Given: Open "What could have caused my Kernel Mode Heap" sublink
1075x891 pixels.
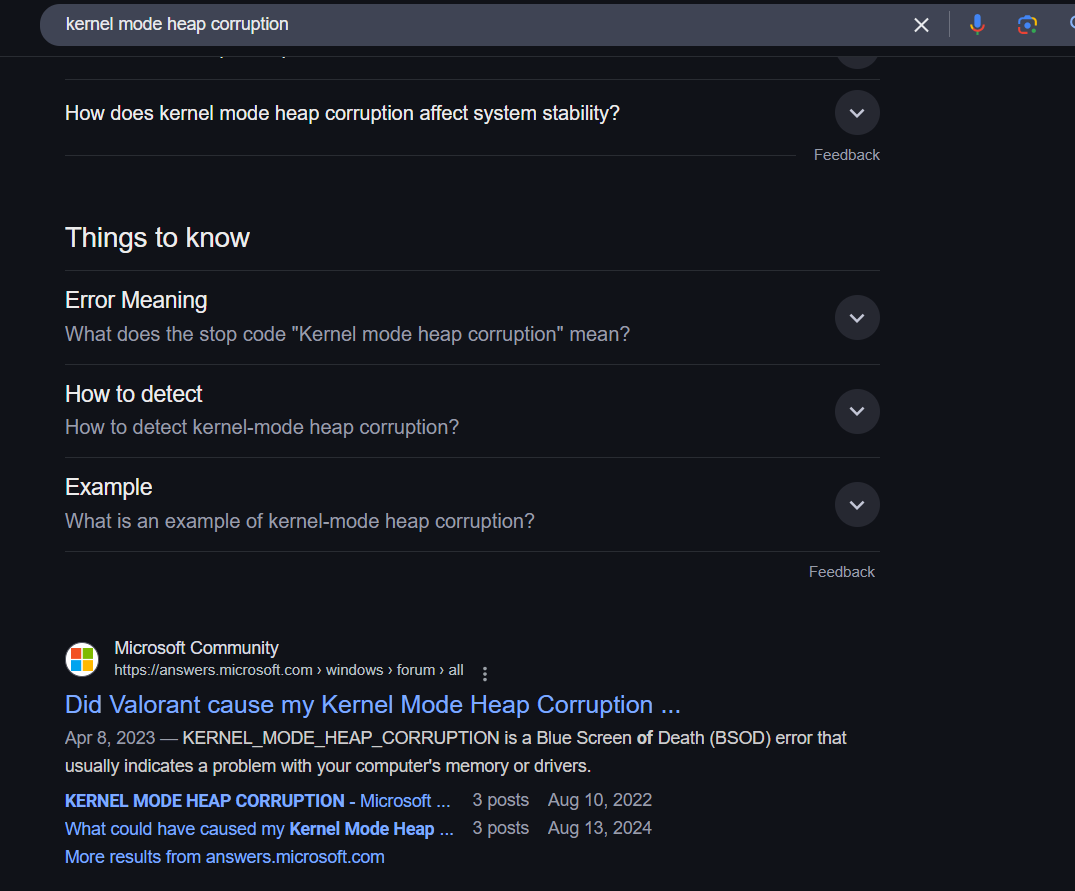Looking at the screenshot, I should click(259, 828).
